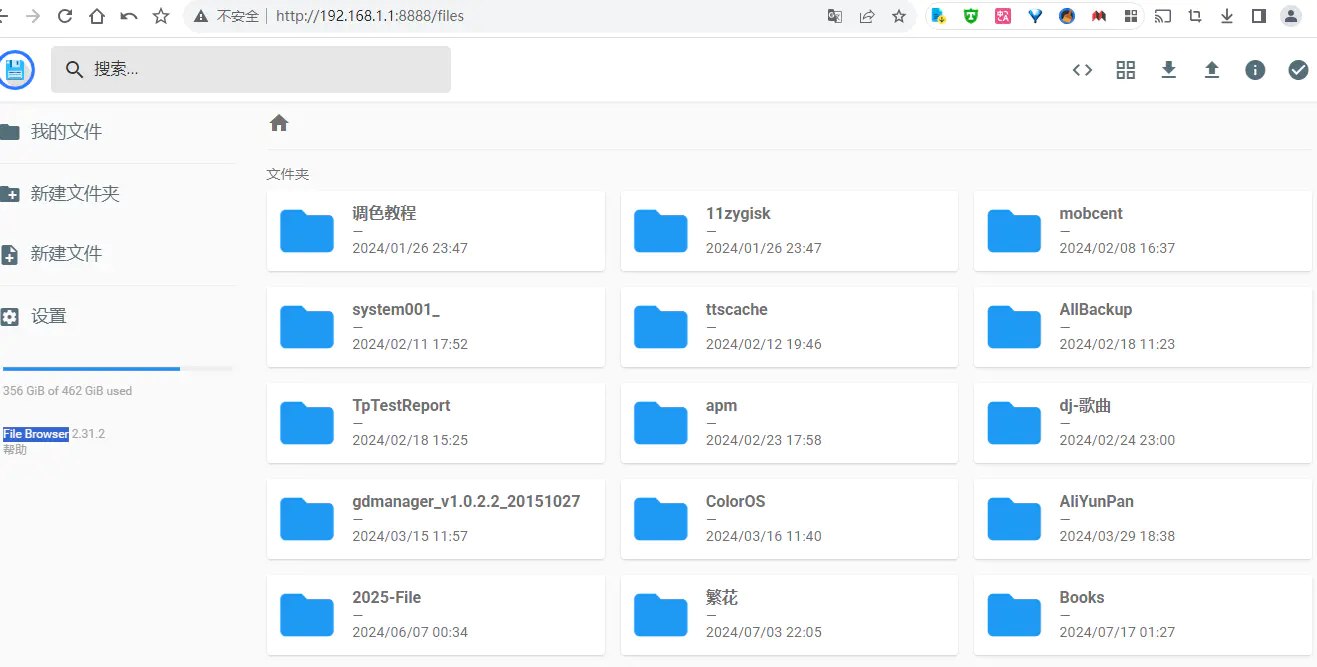Click the 文件夹 section heading
1317x667 pixels.
288,174
